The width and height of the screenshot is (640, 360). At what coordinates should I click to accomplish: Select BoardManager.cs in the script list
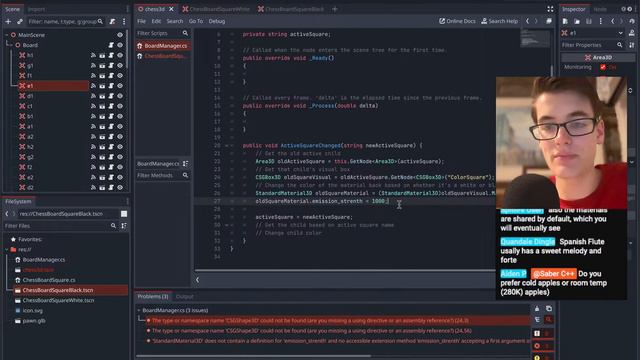point(162,46)
